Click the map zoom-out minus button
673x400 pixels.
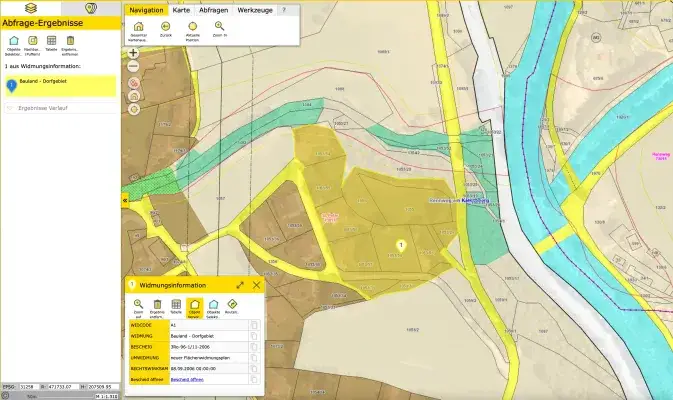coord(133,66)
